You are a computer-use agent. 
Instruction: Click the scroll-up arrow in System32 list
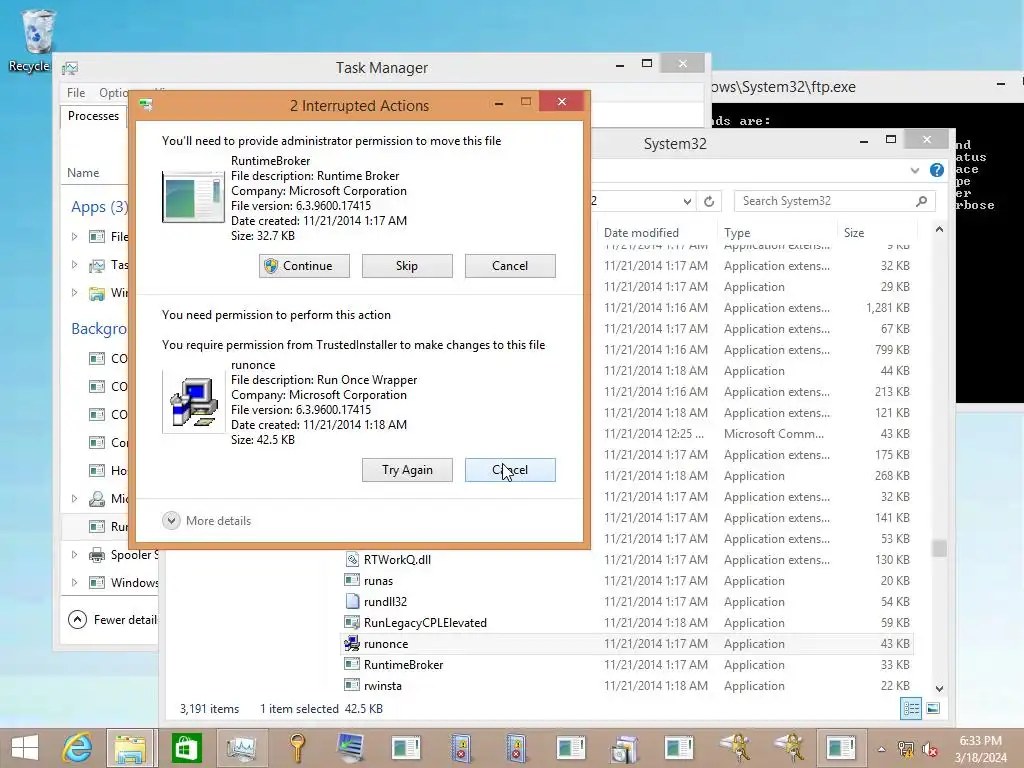pos(939,229)
